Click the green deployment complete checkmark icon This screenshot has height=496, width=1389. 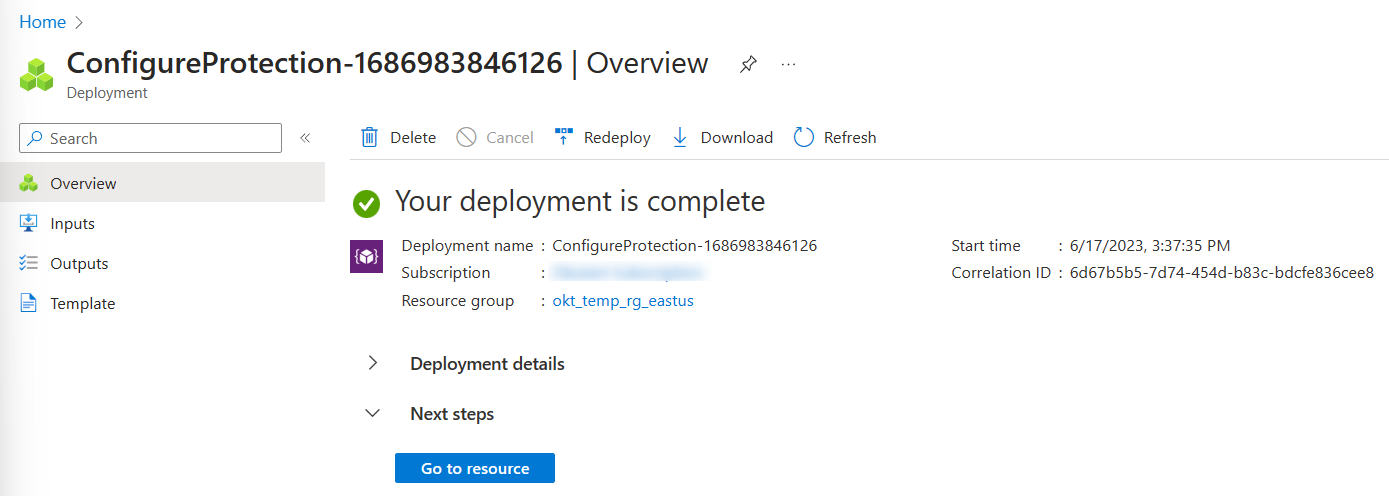point(367,204)
